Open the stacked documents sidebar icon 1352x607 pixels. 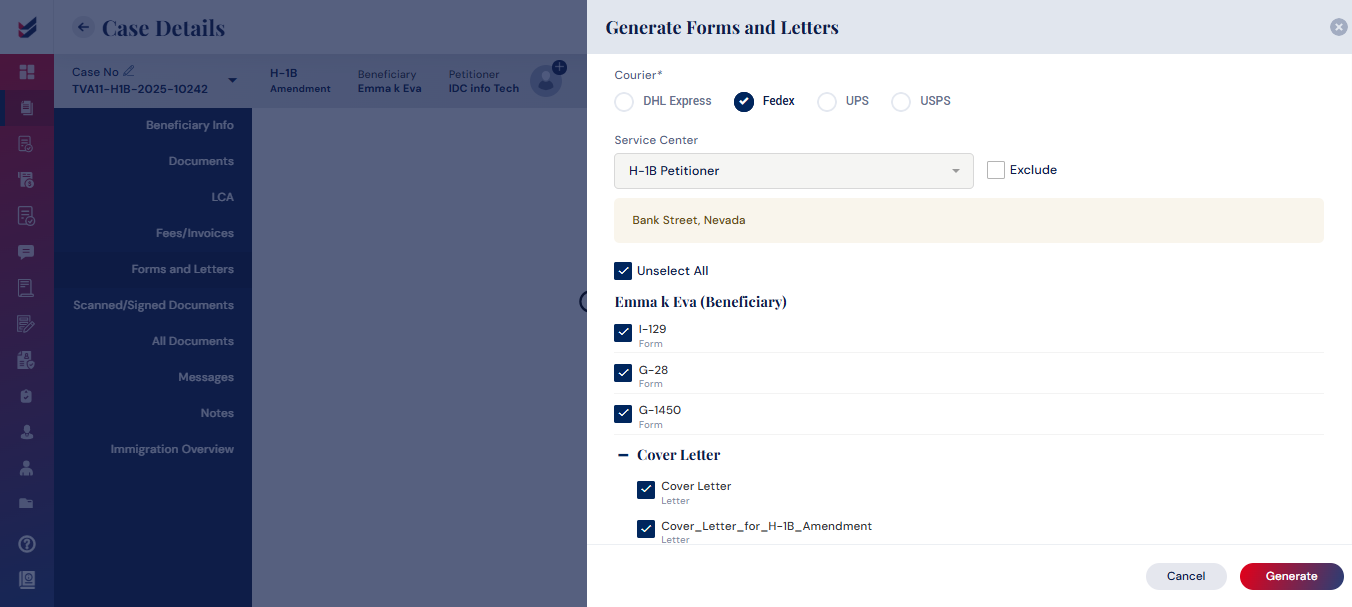click(27, 108)
